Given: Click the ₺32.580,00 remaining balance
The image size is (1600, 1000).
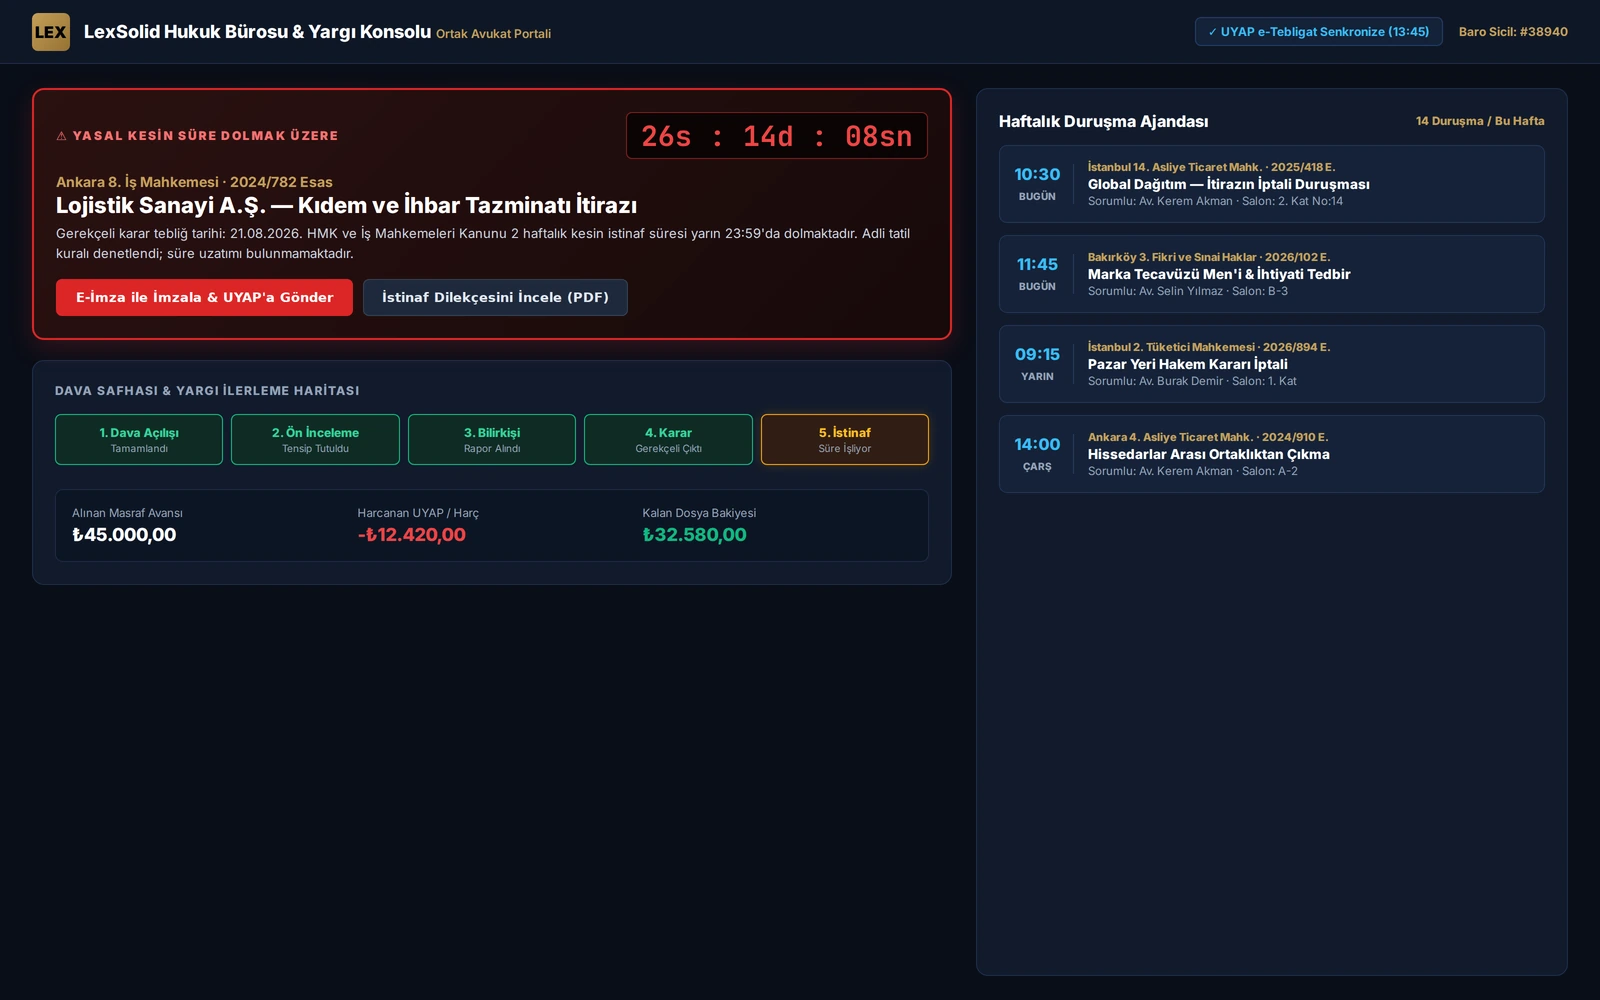Looking at the screenshot, I should coord(694,535).
